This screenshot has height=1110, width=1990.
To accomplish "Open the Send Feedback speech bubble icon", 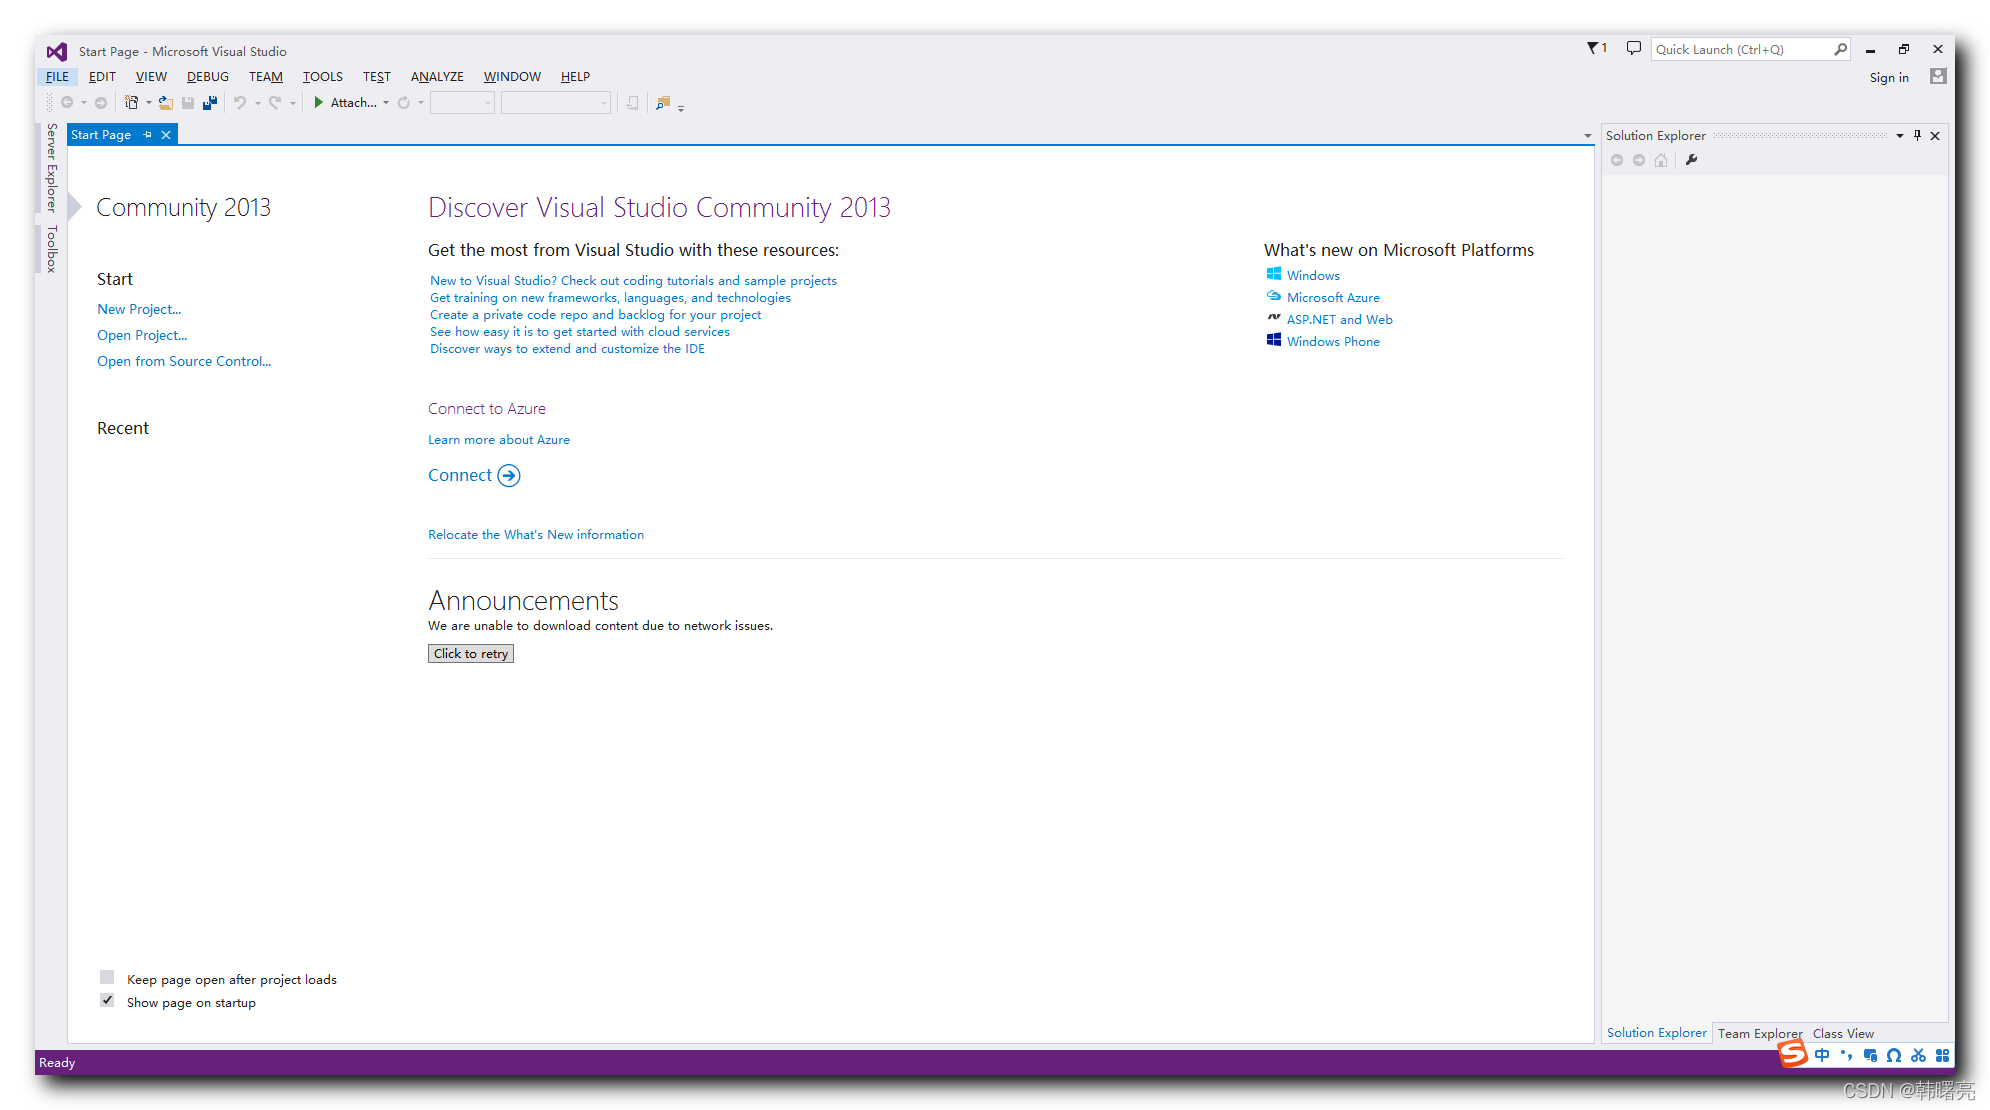I will (x=1634, y=48).
